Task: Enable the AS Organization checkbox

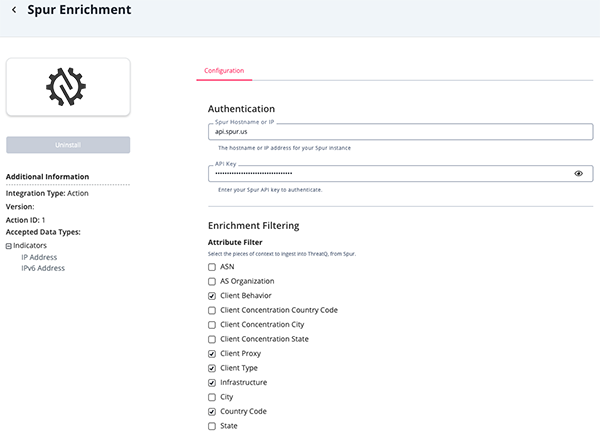Action: 212,282
